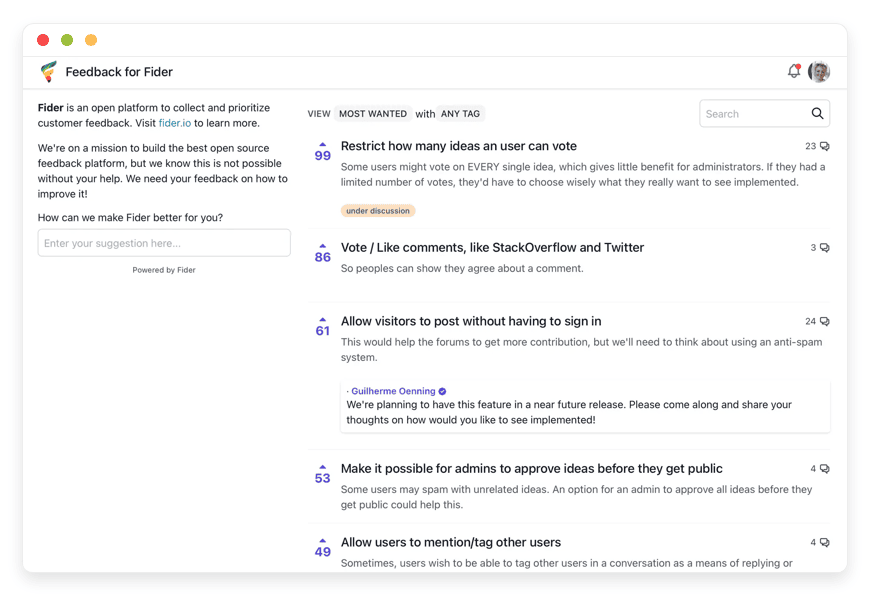The width and height of the screenshot is (870, 595).
Task: Open the MOST WANTED view dropdown
Action: pyautogui.click(x=372, y=114)
